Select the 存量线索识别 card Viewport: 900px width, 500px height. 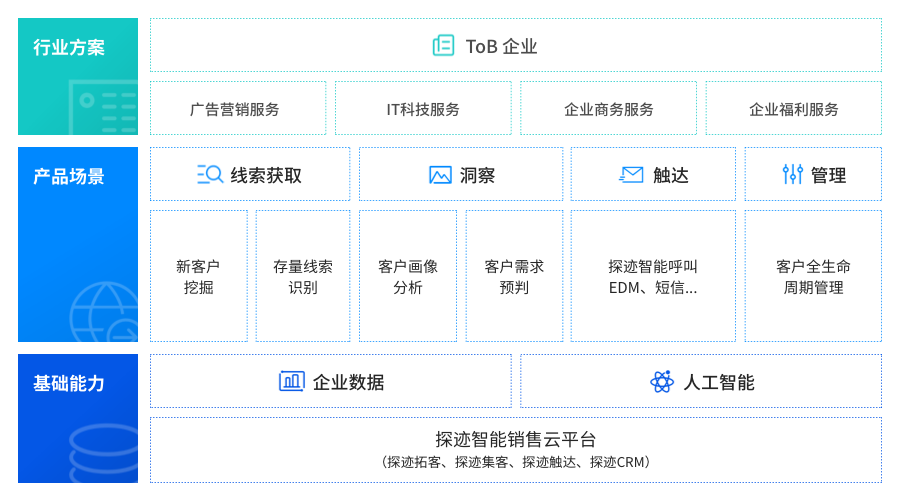(x=303, y=276)
